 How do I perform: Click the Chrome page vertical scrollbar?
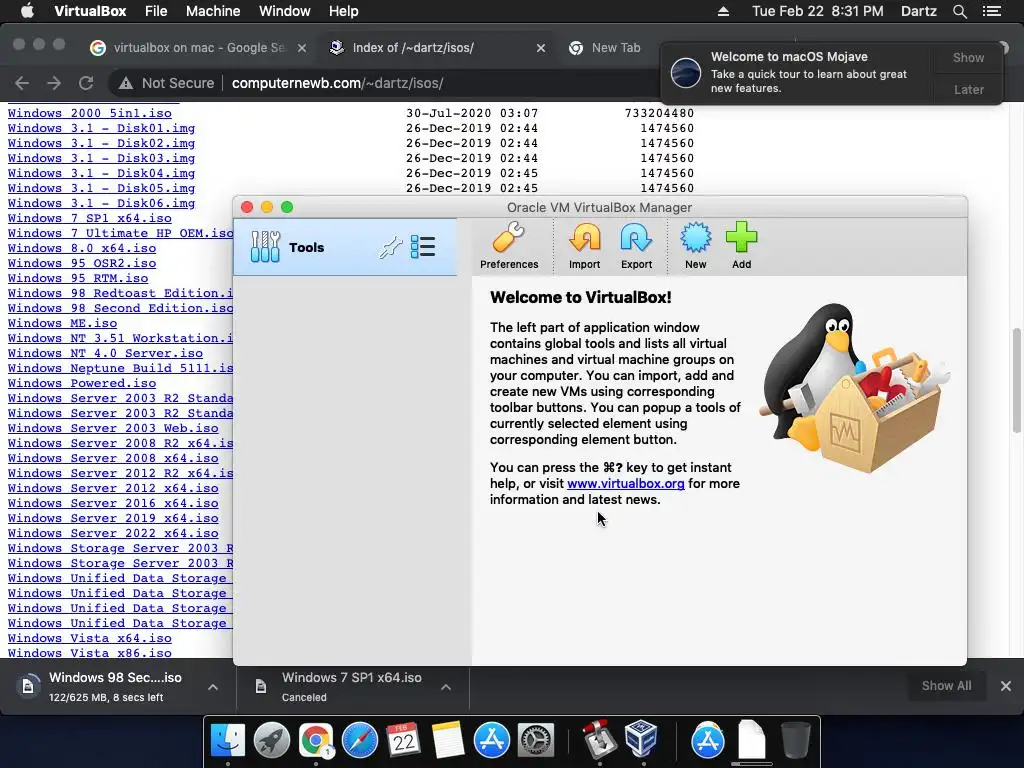tap(1016, 380)
